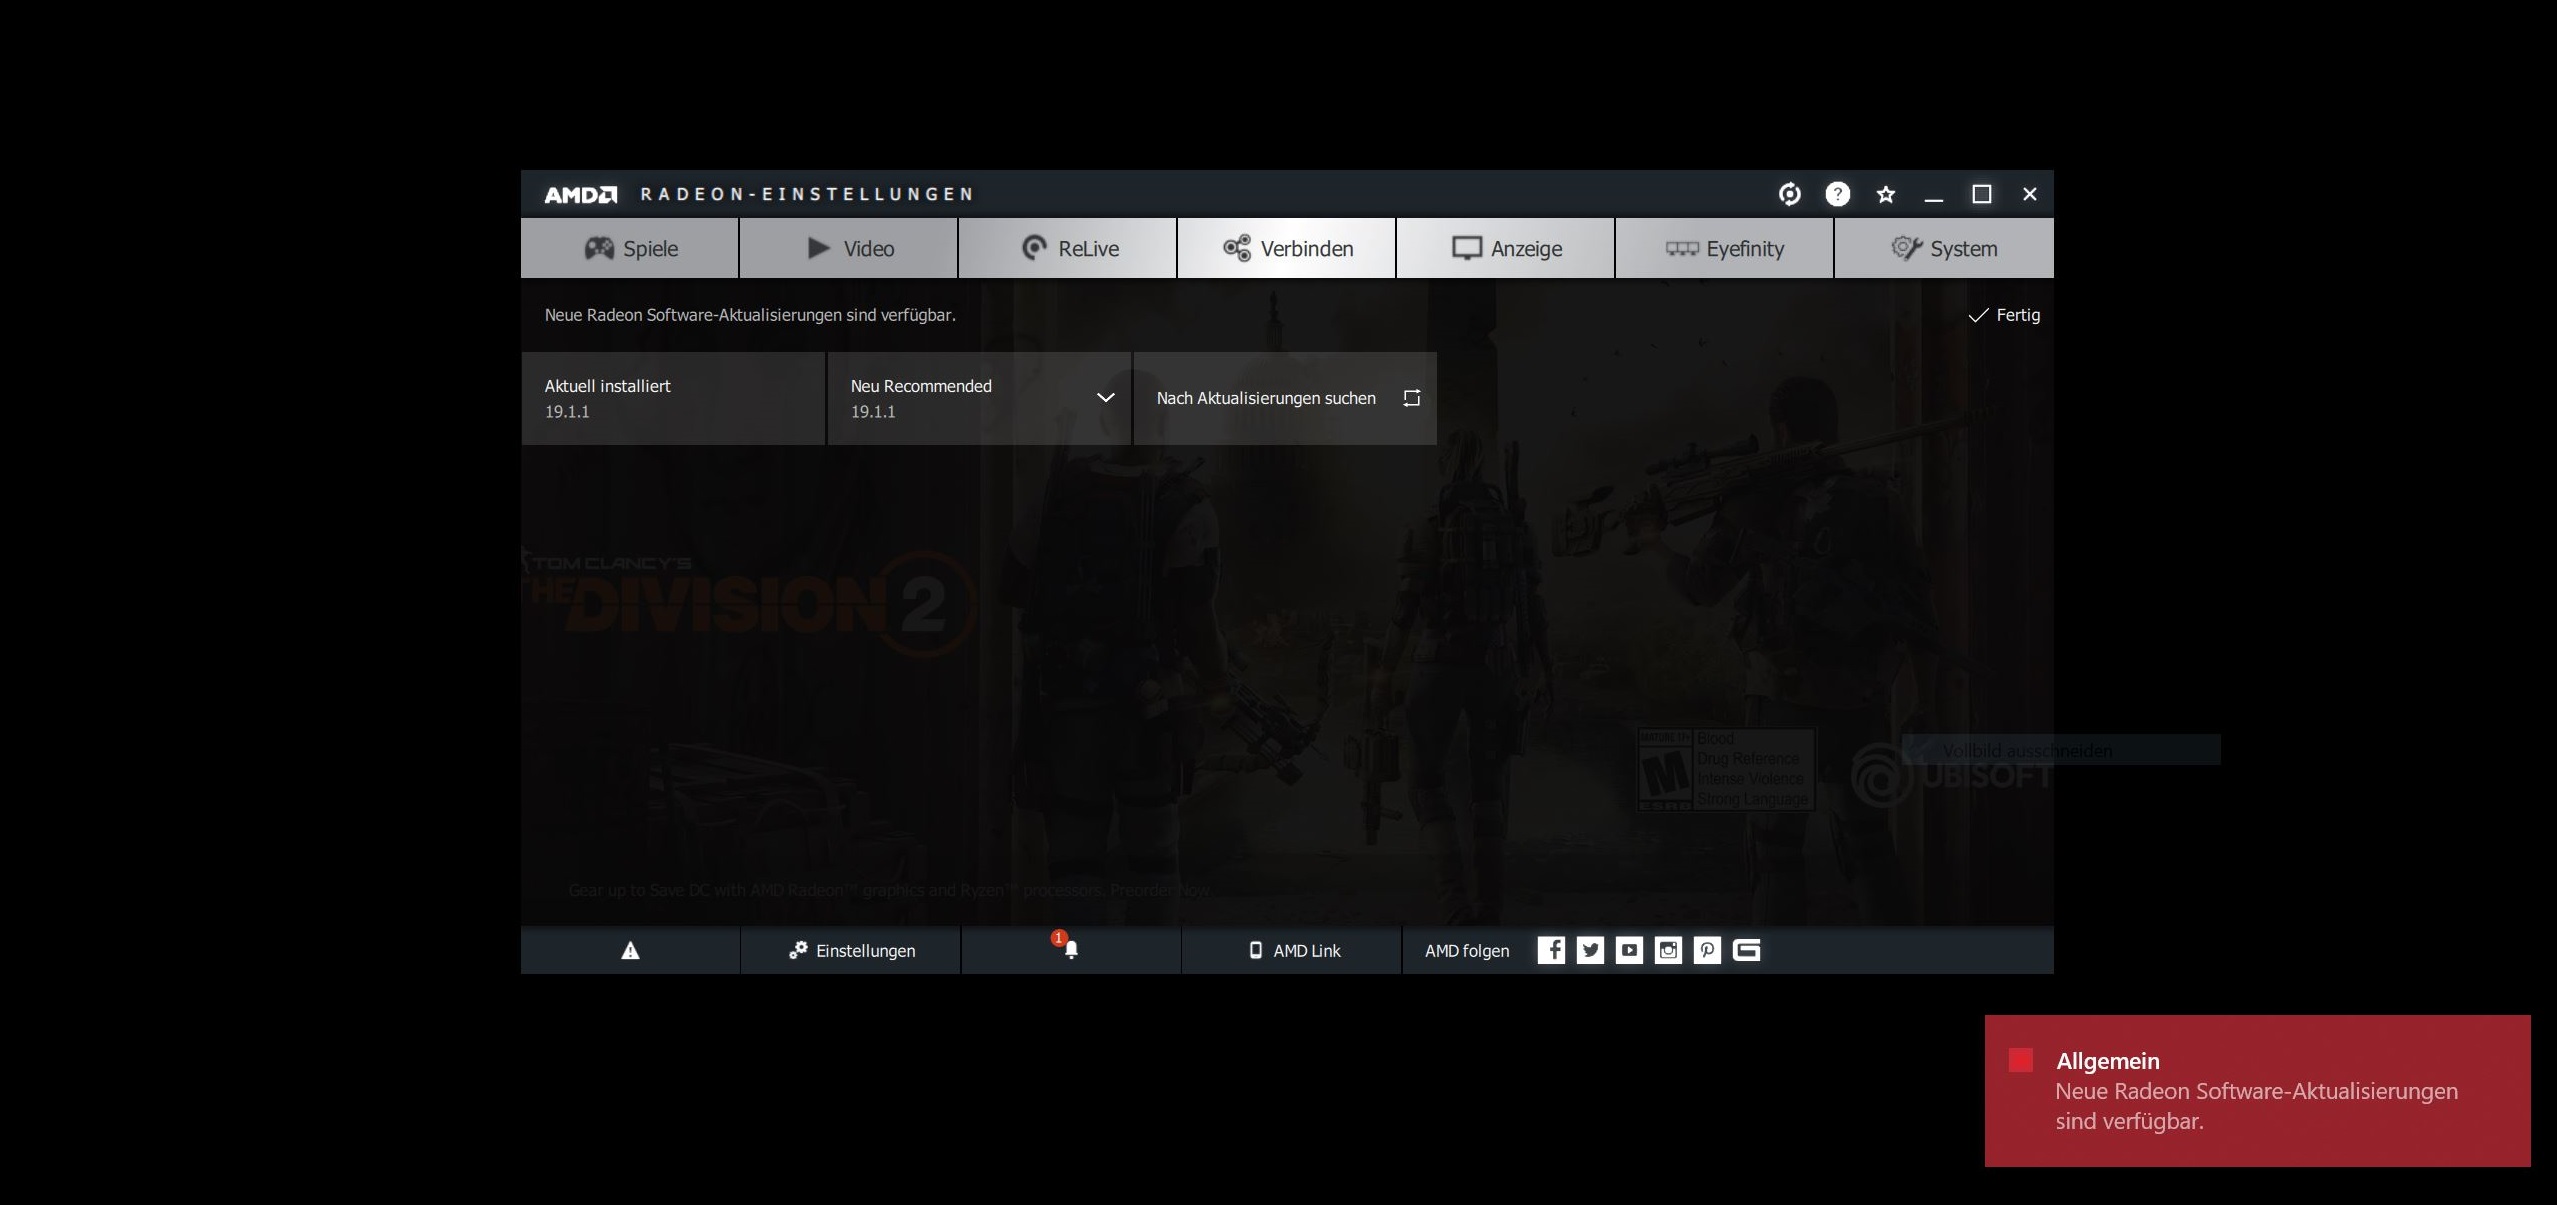Switch to the Spiele tab
The image size is (2557, 1205).
pos(630,248)
